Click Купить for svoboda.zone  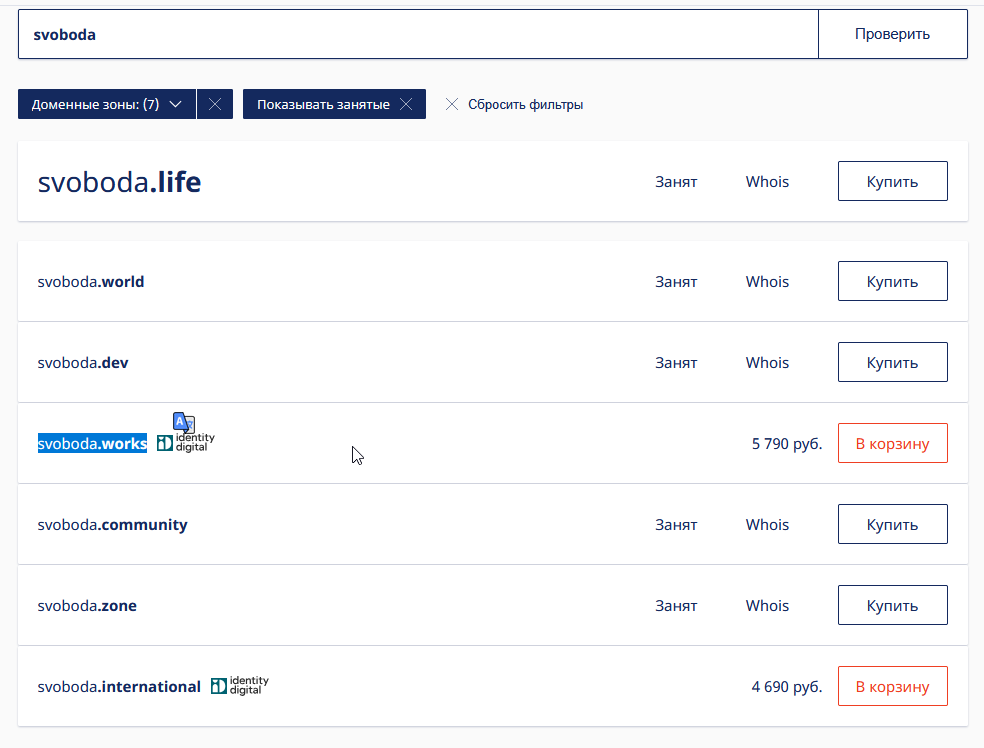coord(892,605)
